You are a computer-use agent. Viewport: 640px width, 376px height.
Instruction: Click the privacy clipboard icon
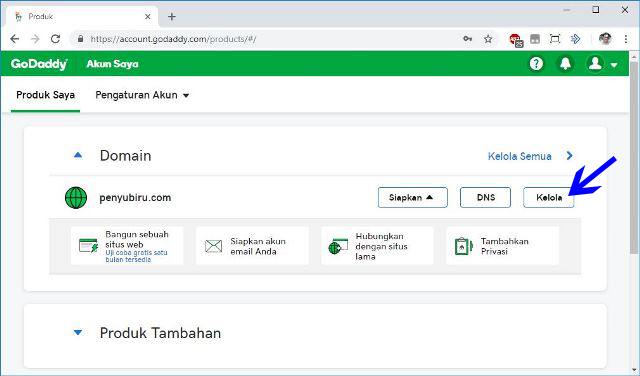tap(463, 246)
